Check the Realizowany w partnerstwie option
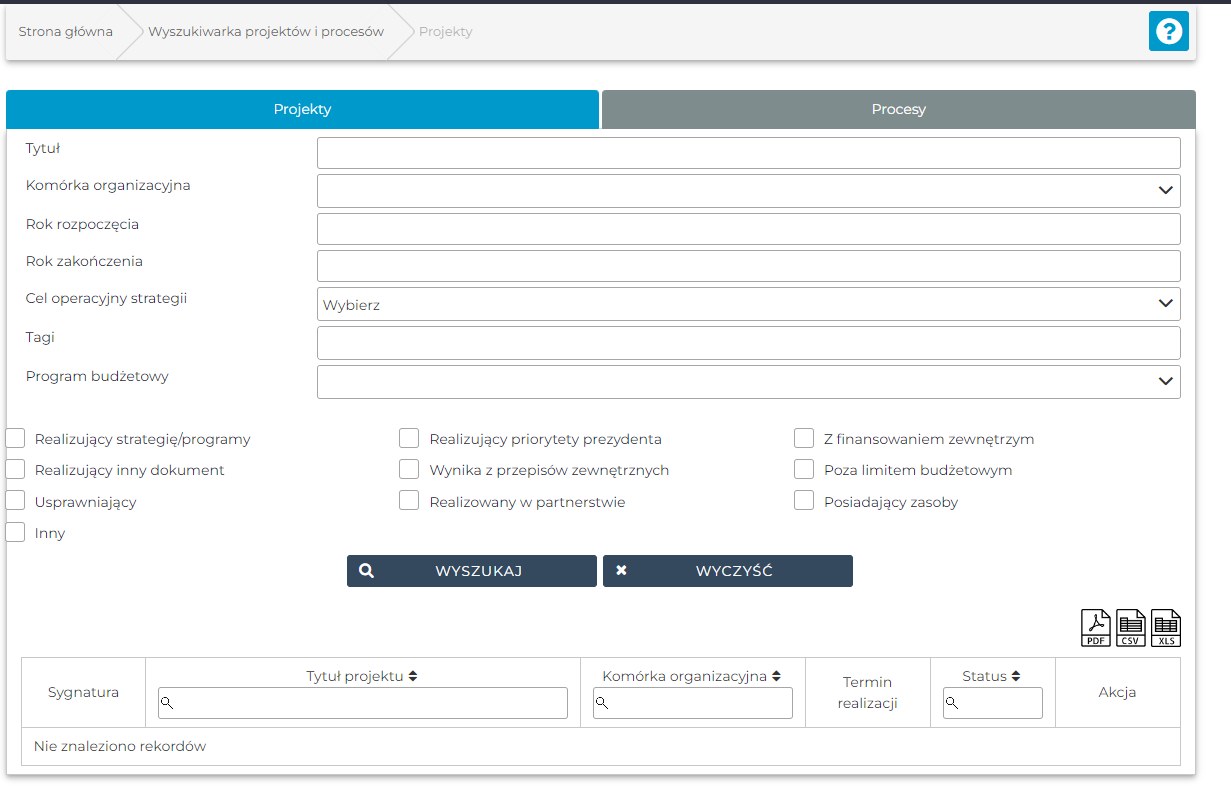Viewport: 1231px width, 799px height. (409, 502)
